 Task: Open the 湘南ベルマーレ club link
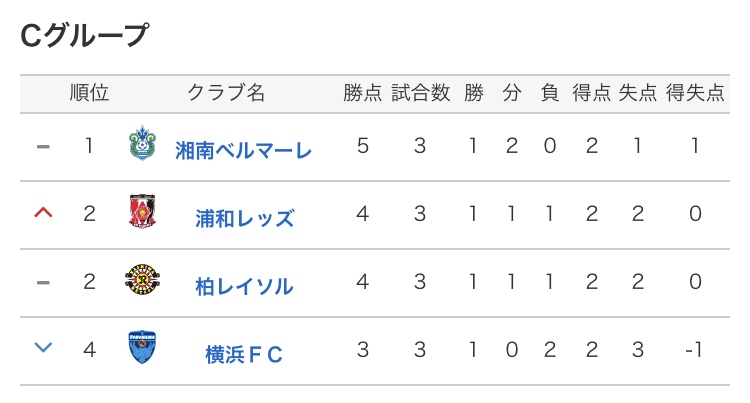[x=243, y=151]
